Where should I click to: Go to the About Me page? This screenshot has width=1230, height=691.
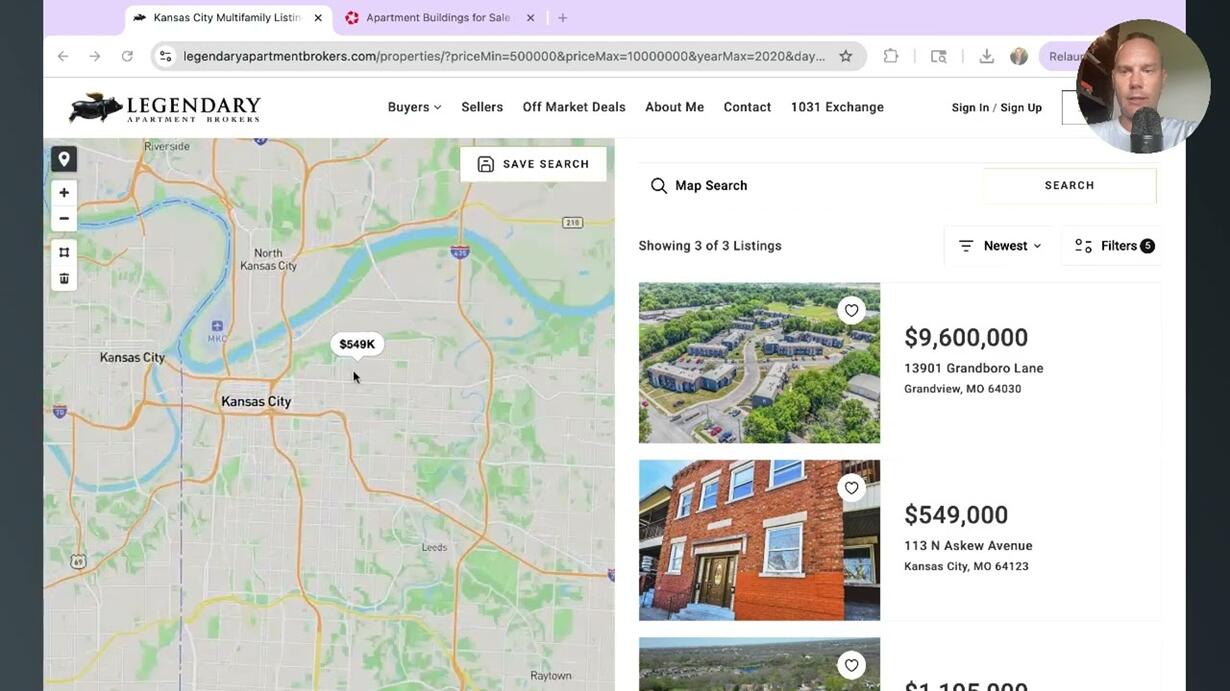click(x=674, y=107)
